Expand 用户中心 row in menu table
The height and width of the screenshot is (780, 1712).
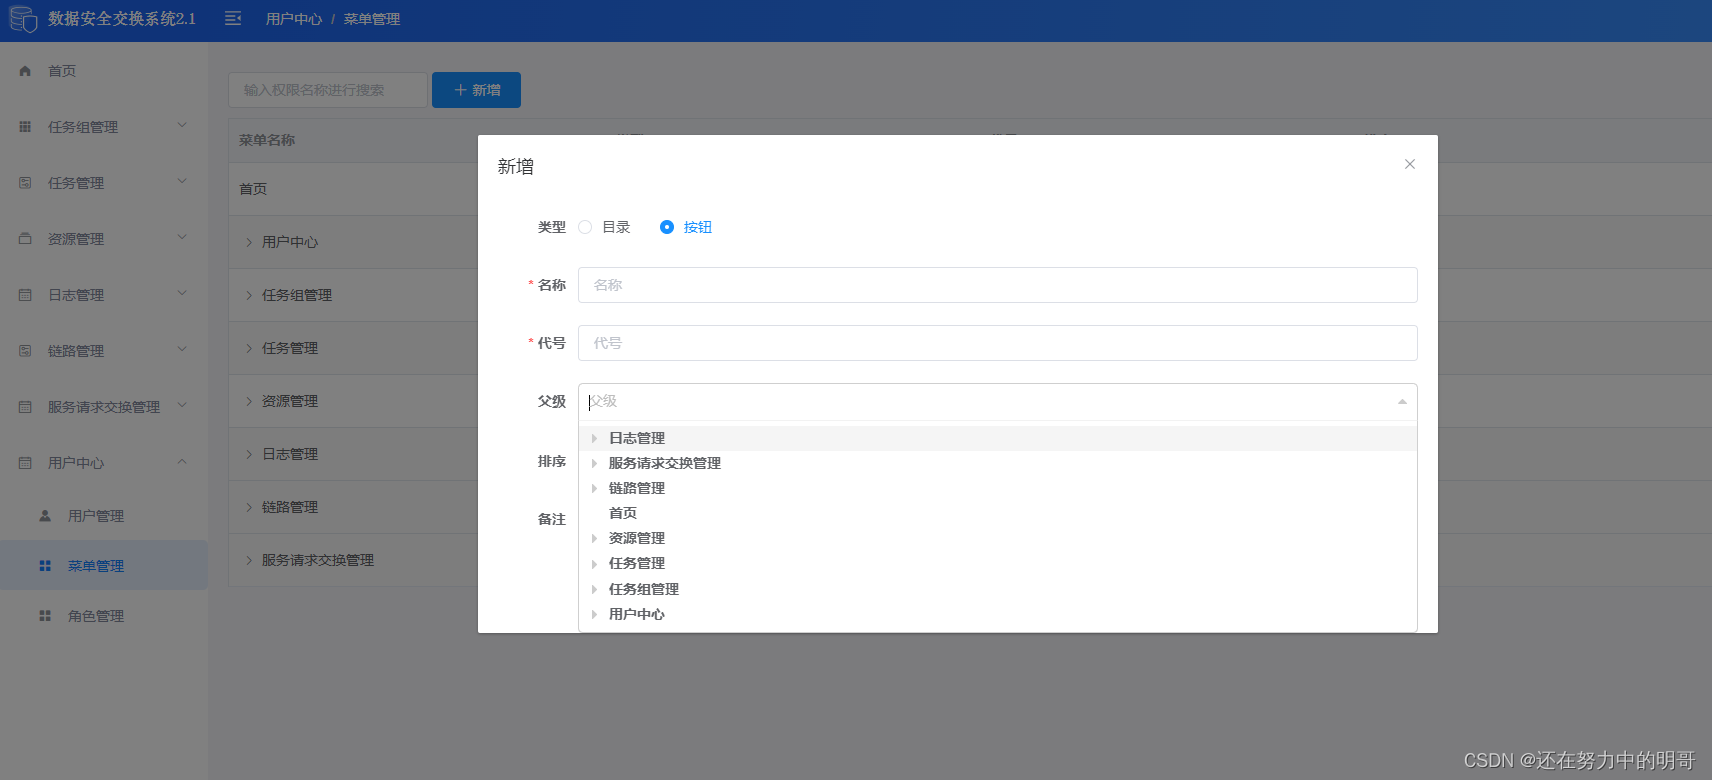click(249, 242)
